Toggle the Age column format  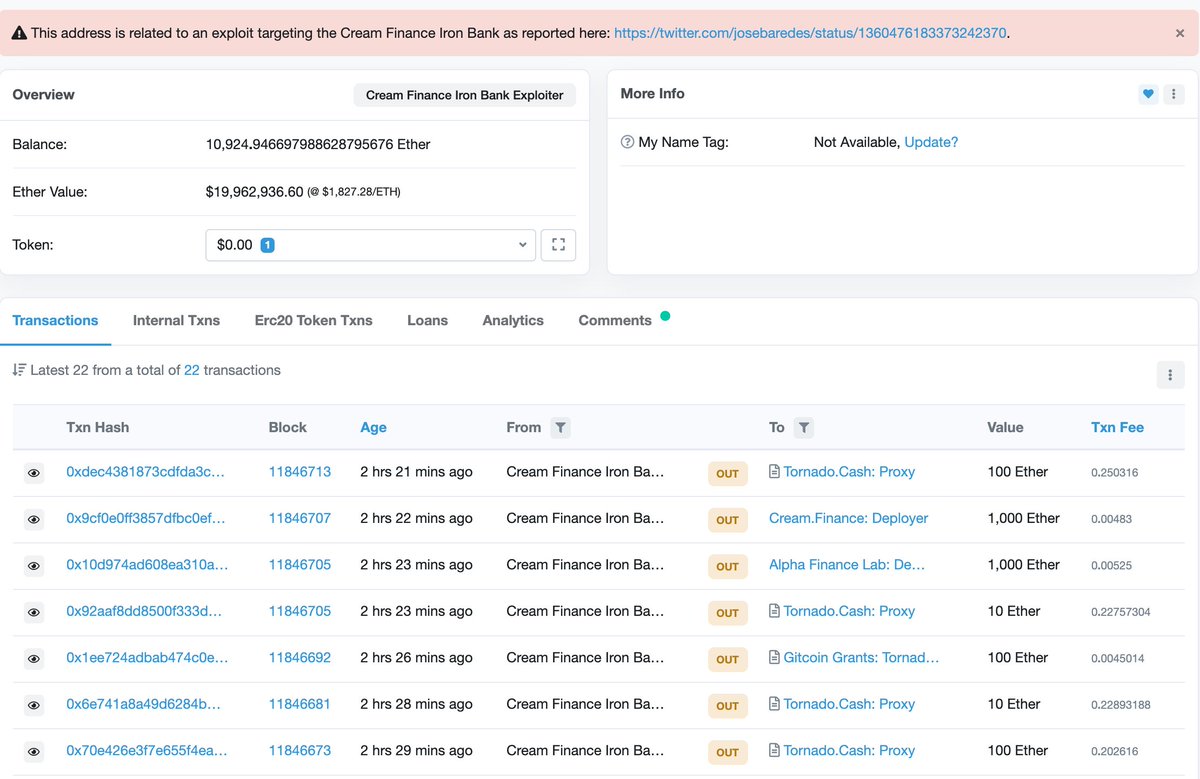pos(373,427)
